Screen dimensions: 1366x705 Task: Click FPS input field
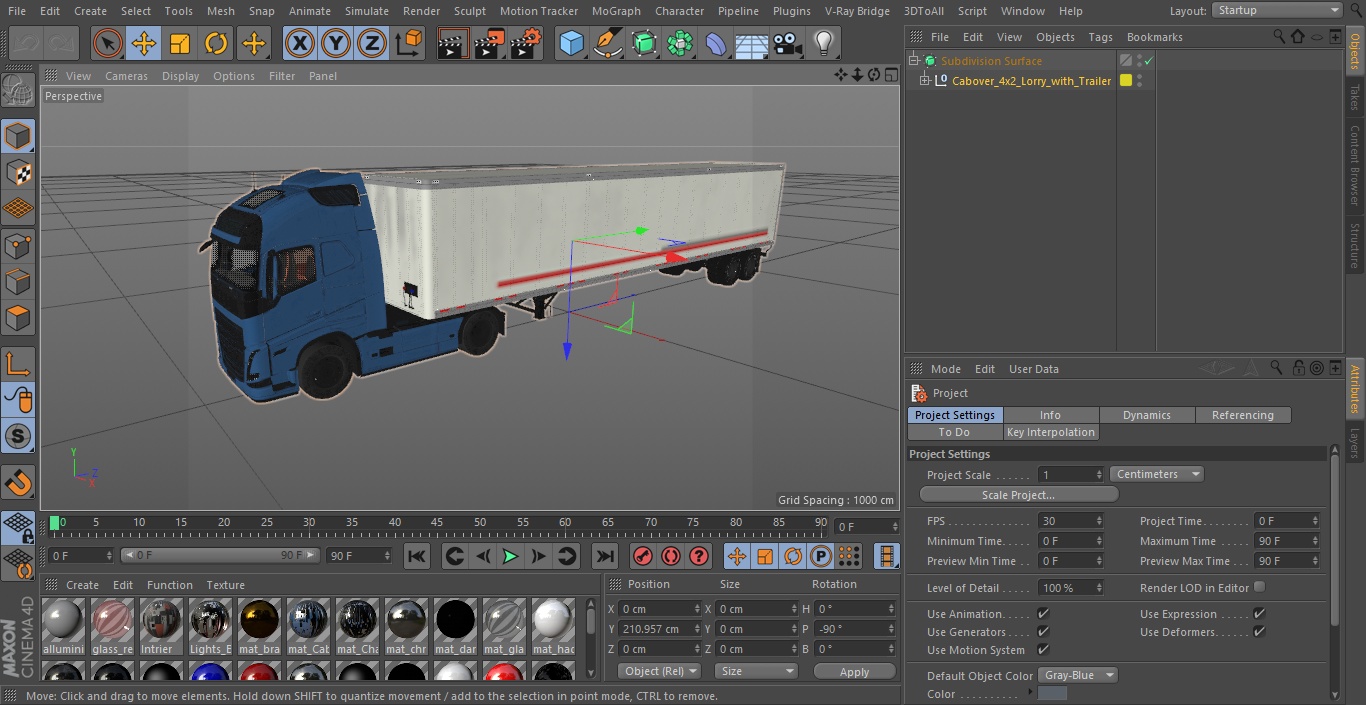pos(1071,521)
